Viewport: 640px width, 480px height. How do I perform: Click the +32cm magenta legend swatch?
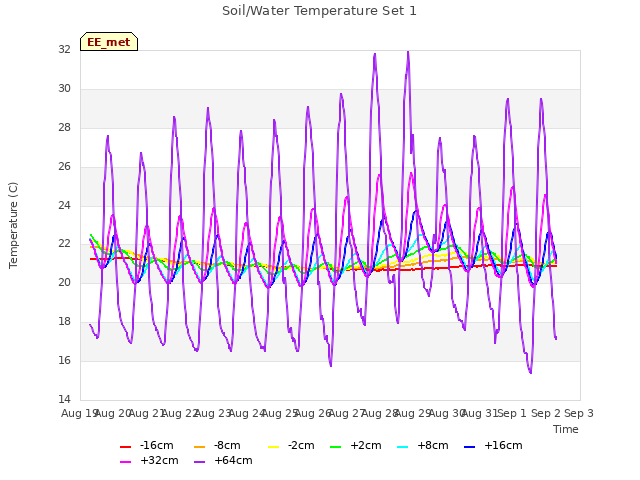125,462
